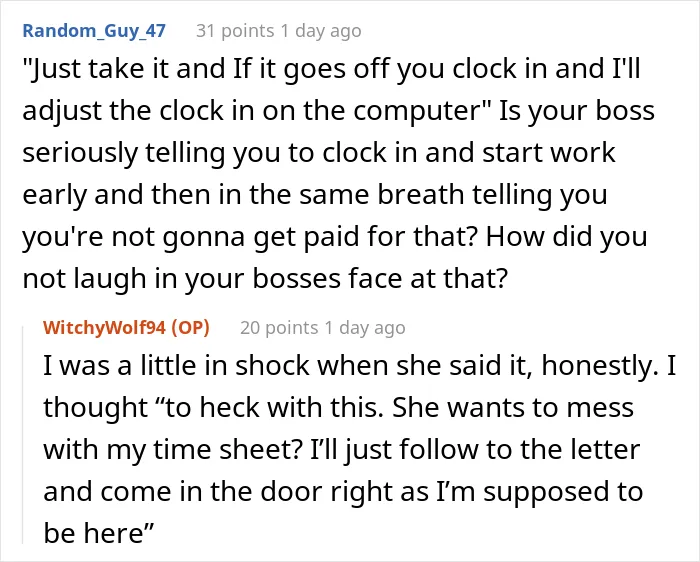Click the 20 points score
Image resolution: width=700 pixels, height=562 pixels.
pos(279,328)
